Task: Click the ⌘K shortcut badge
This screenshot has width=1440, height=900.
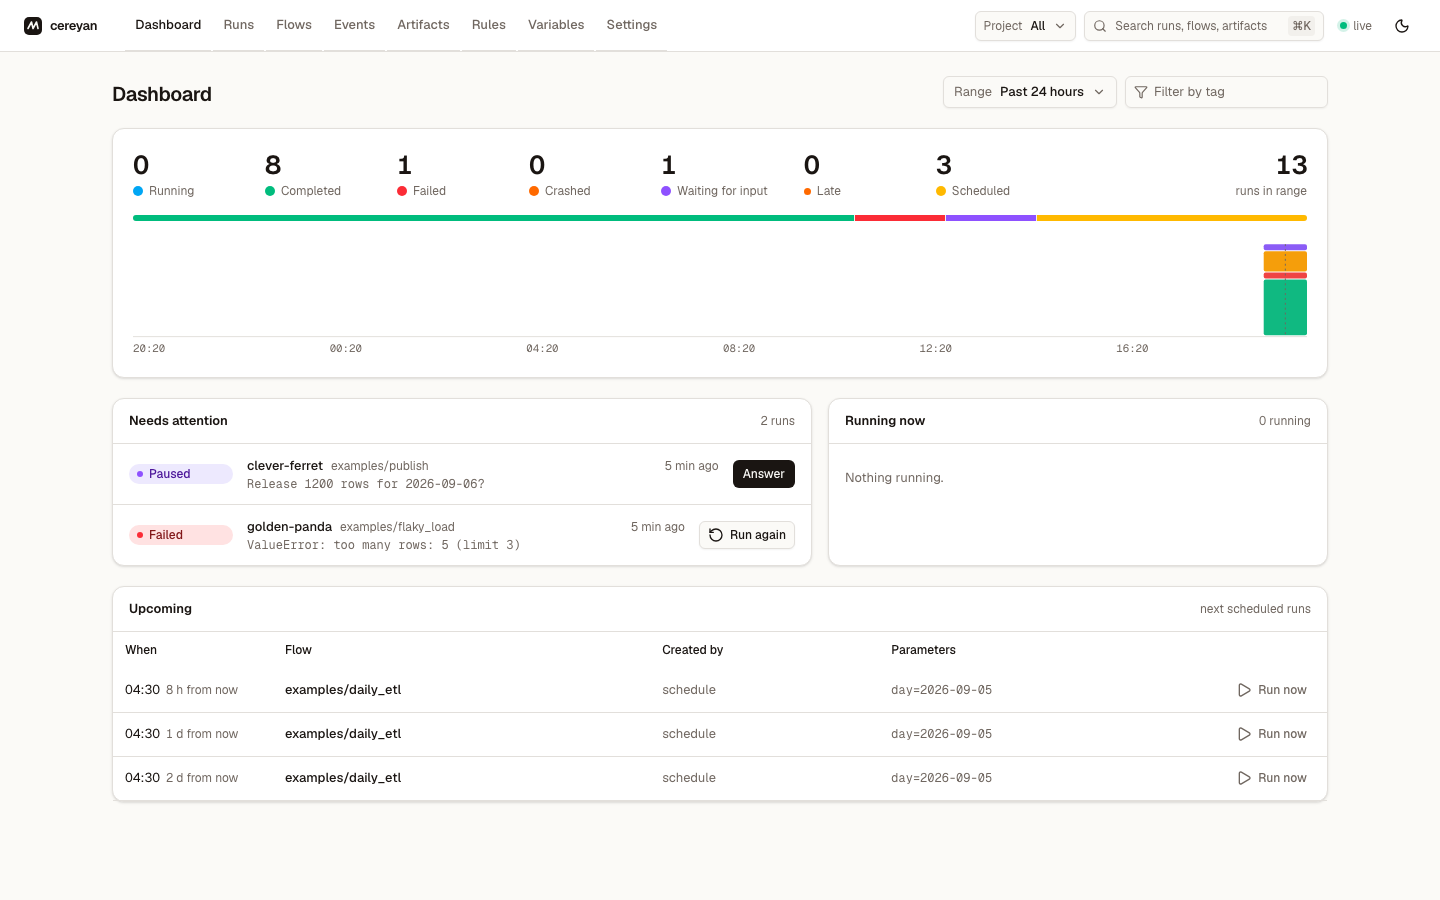Action: tap(1301, 26)
